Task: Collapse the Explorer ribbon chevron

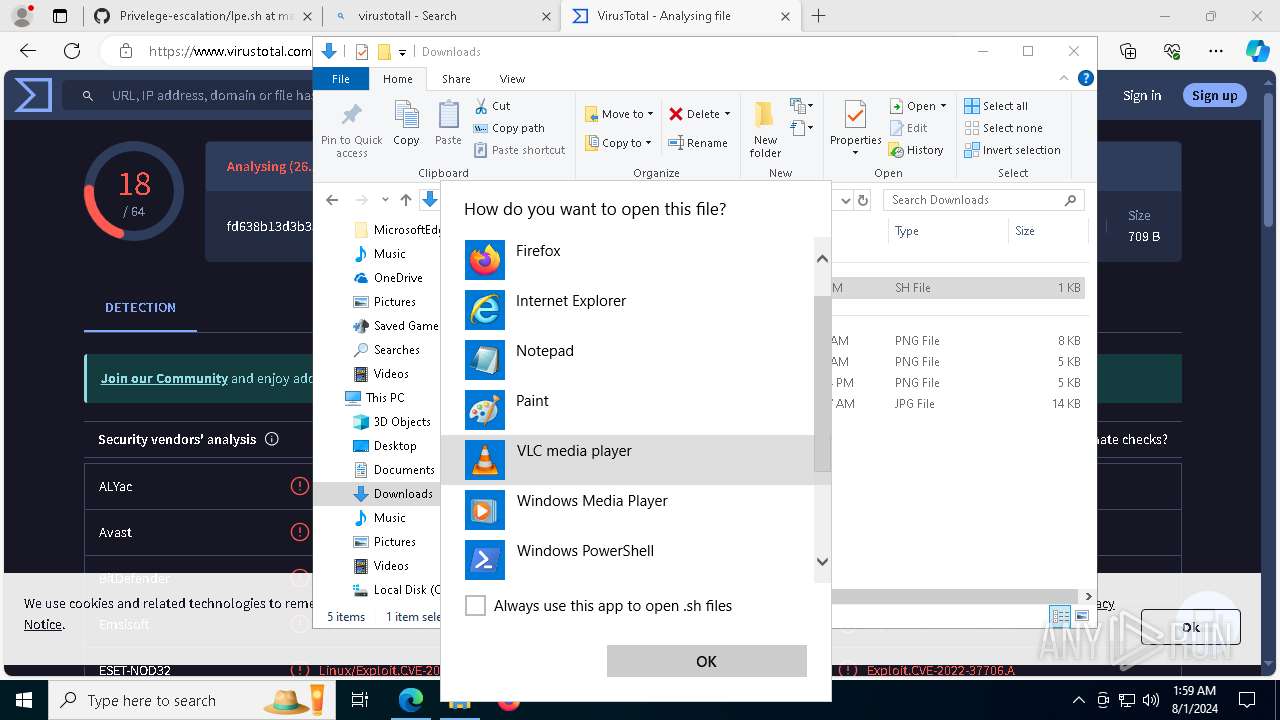Action: [x=1064, y=78]
